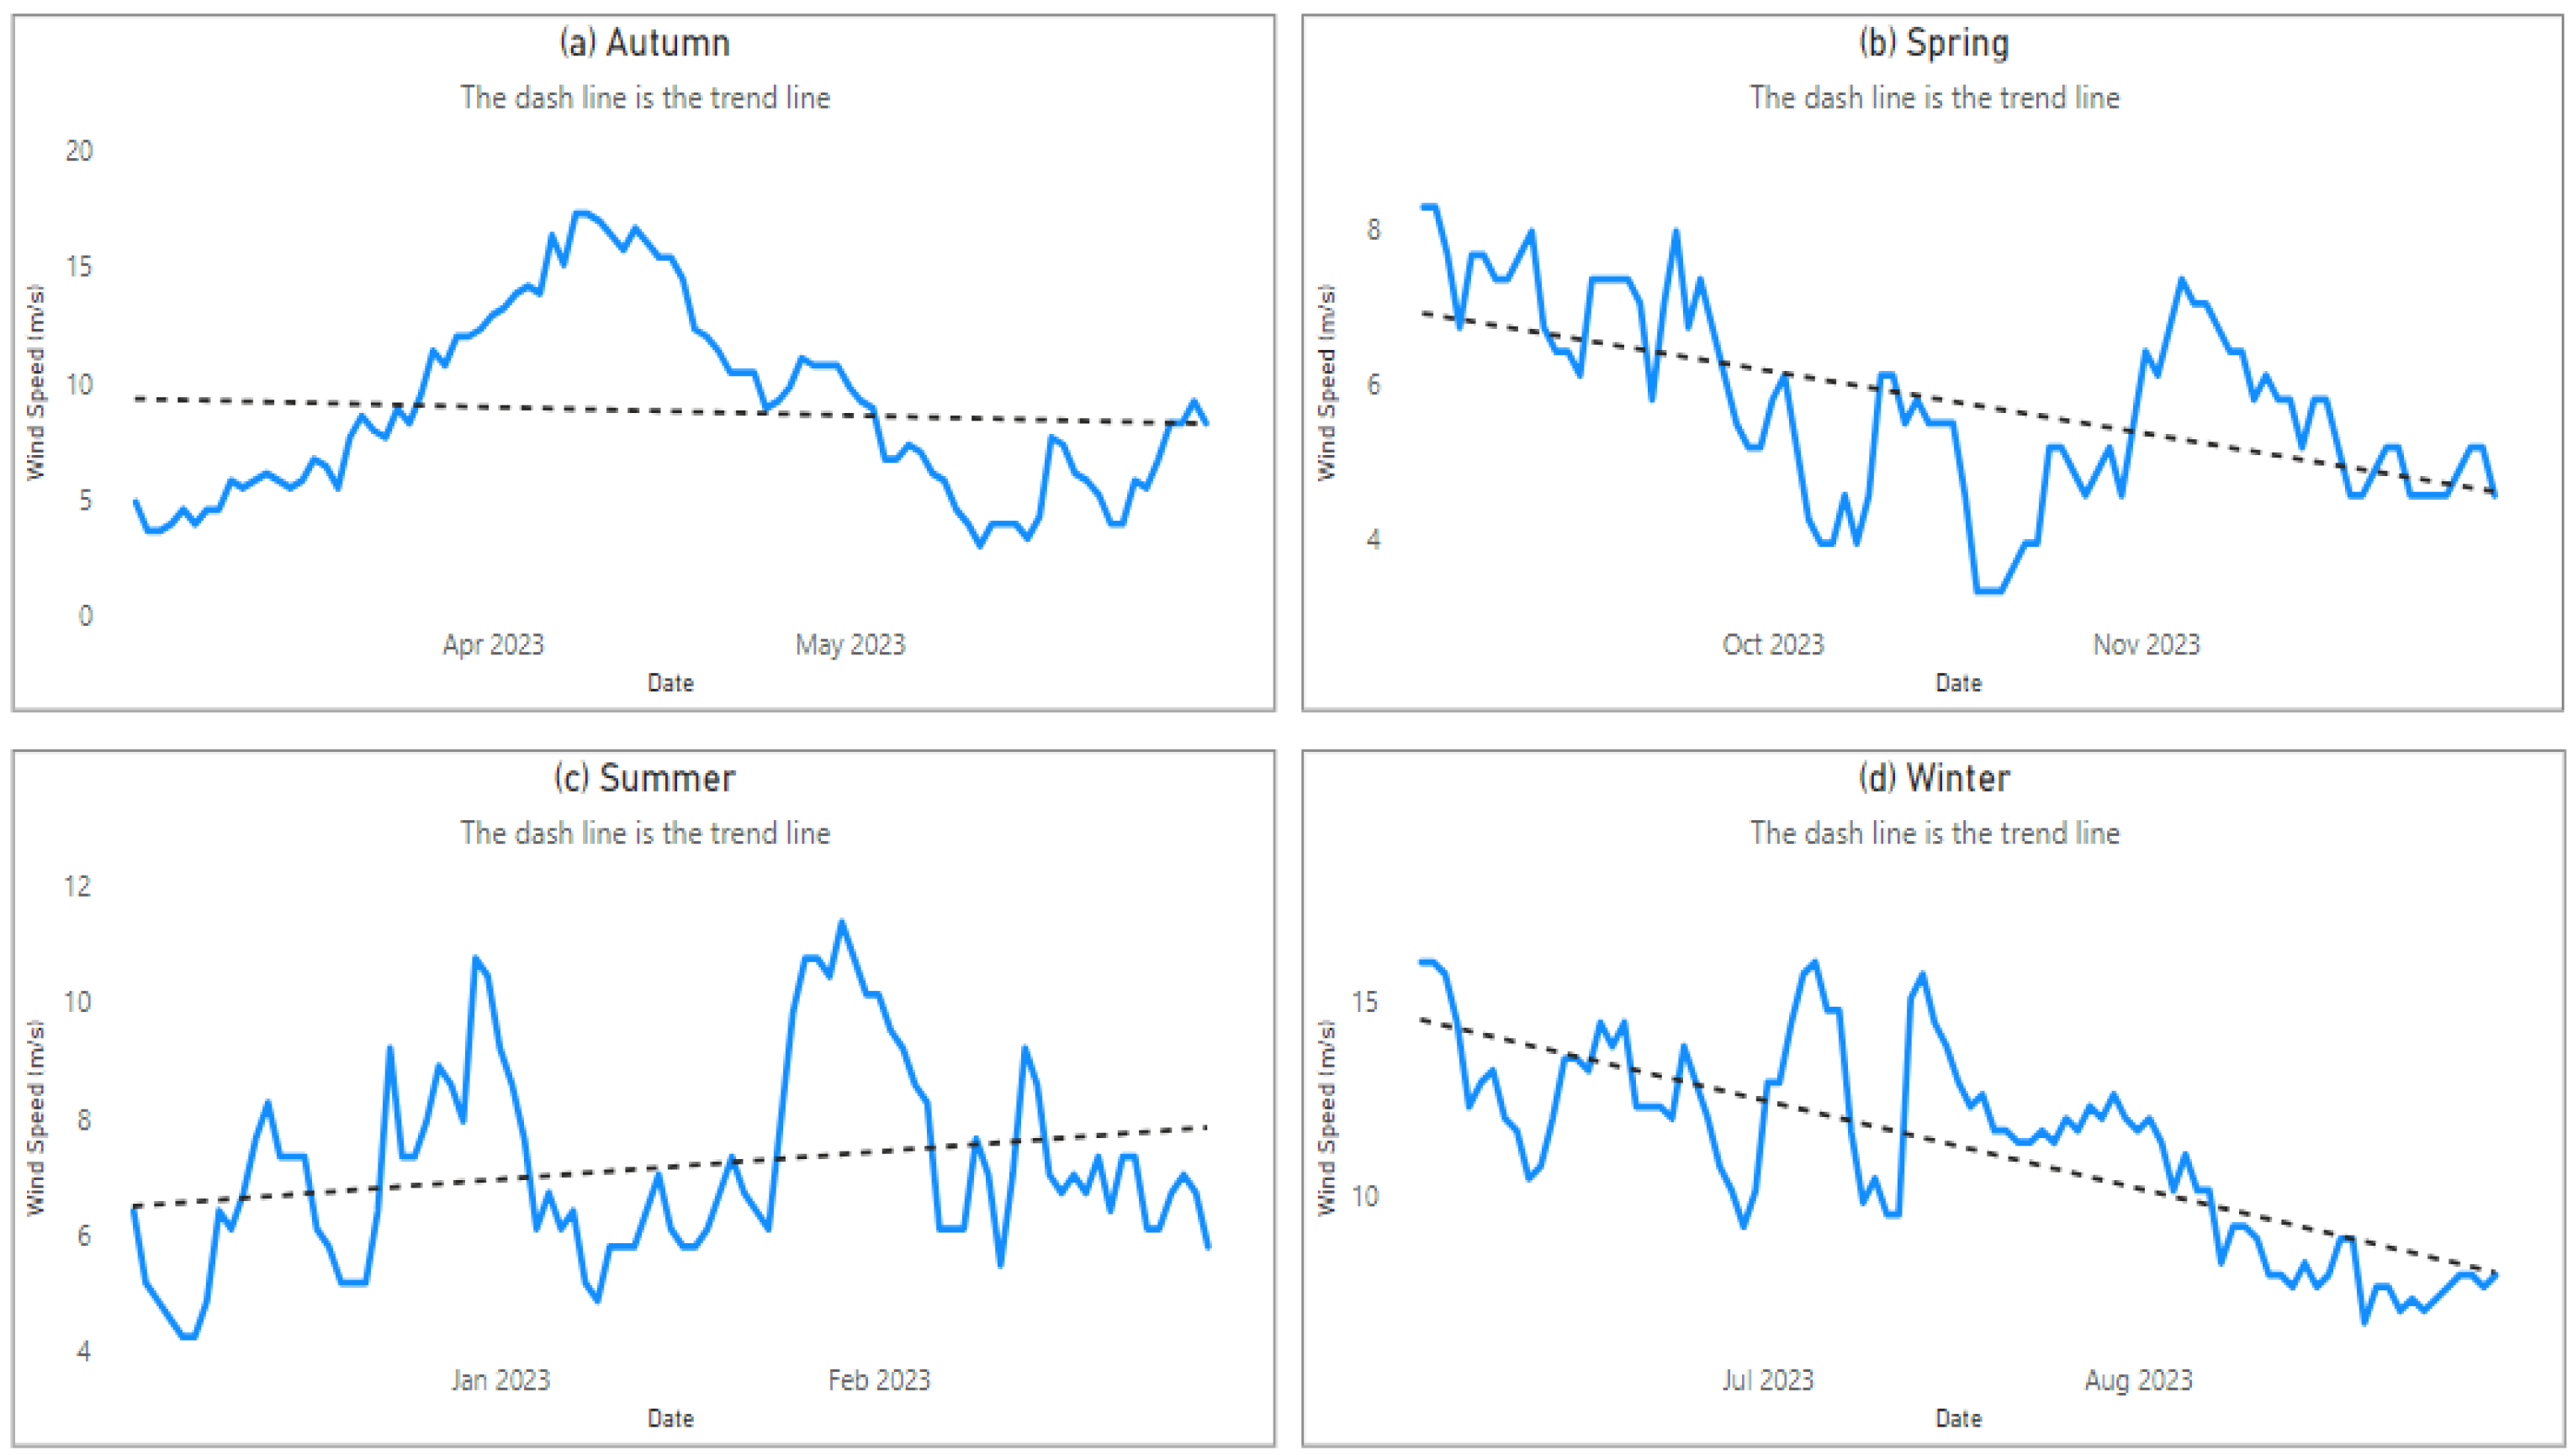Click the "(d) Winter" chart title
This screenshot has height=1456, width=2573.
(1933, 778)
